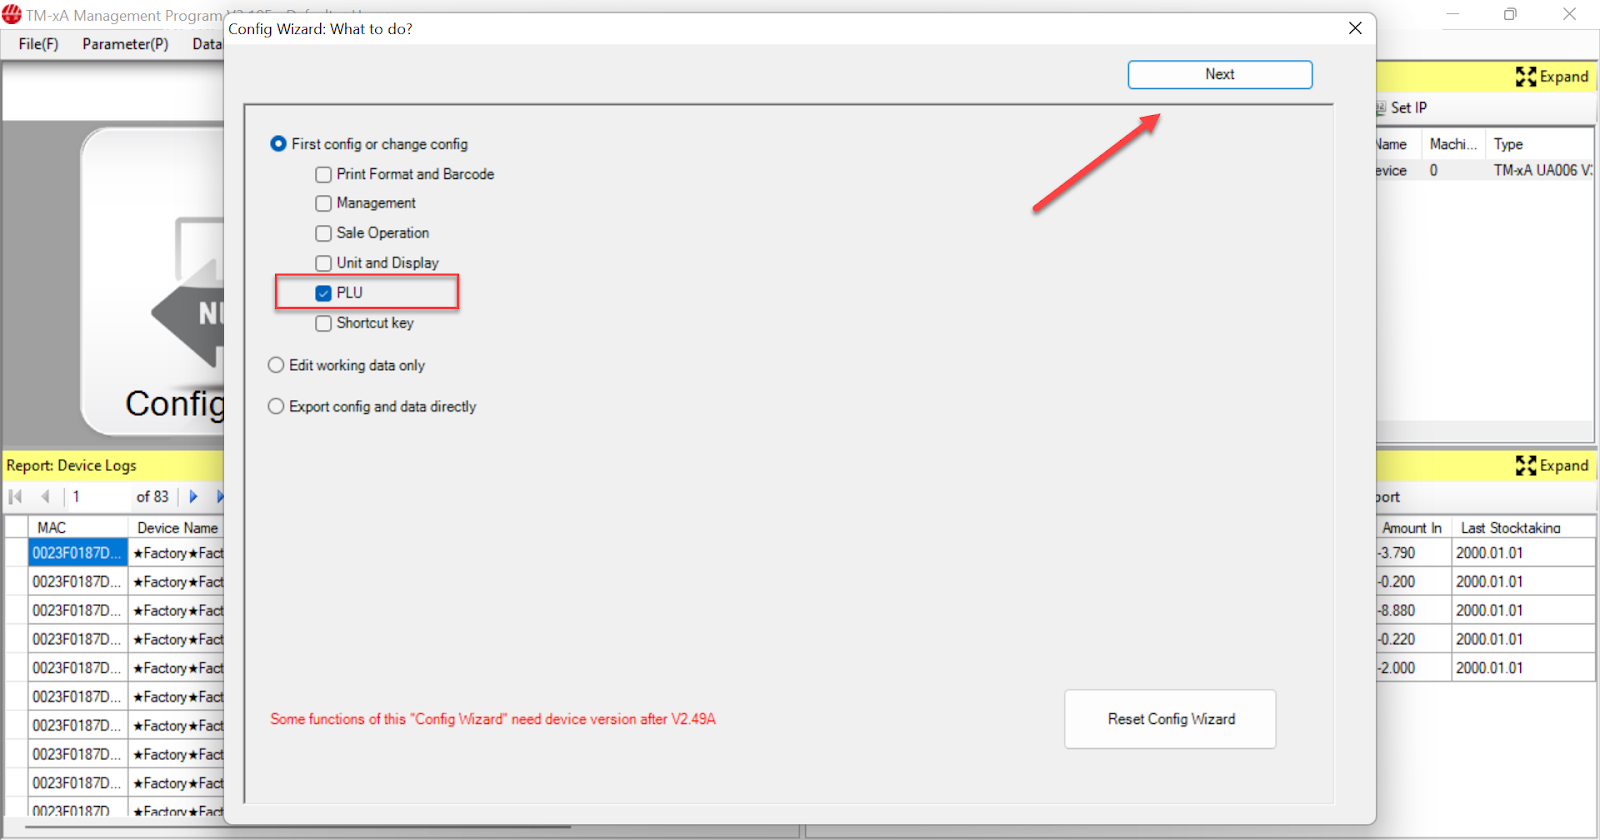Enable Print Format and Barcode checkbox

pos(323,174)
